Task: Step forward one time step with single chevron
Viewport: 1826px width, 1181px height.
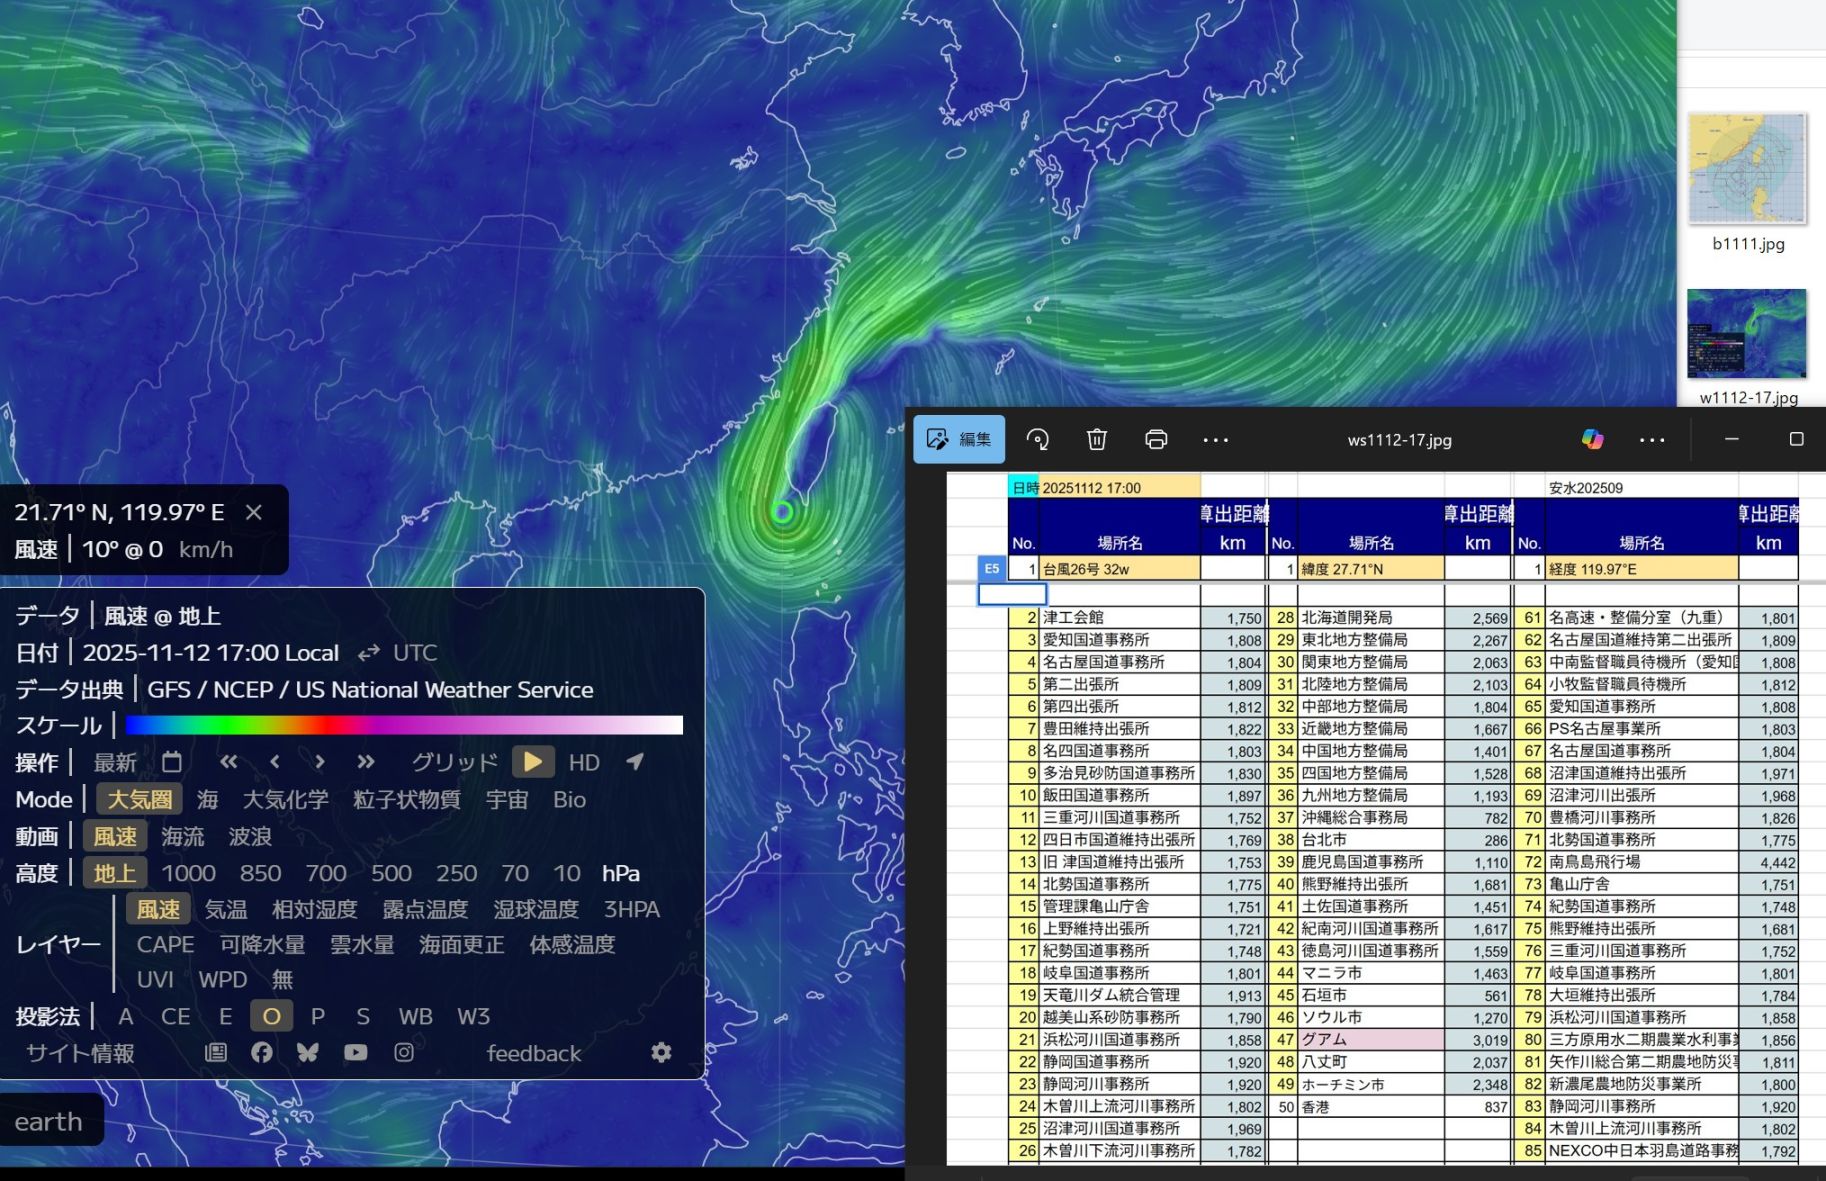Action: [320, 763]
